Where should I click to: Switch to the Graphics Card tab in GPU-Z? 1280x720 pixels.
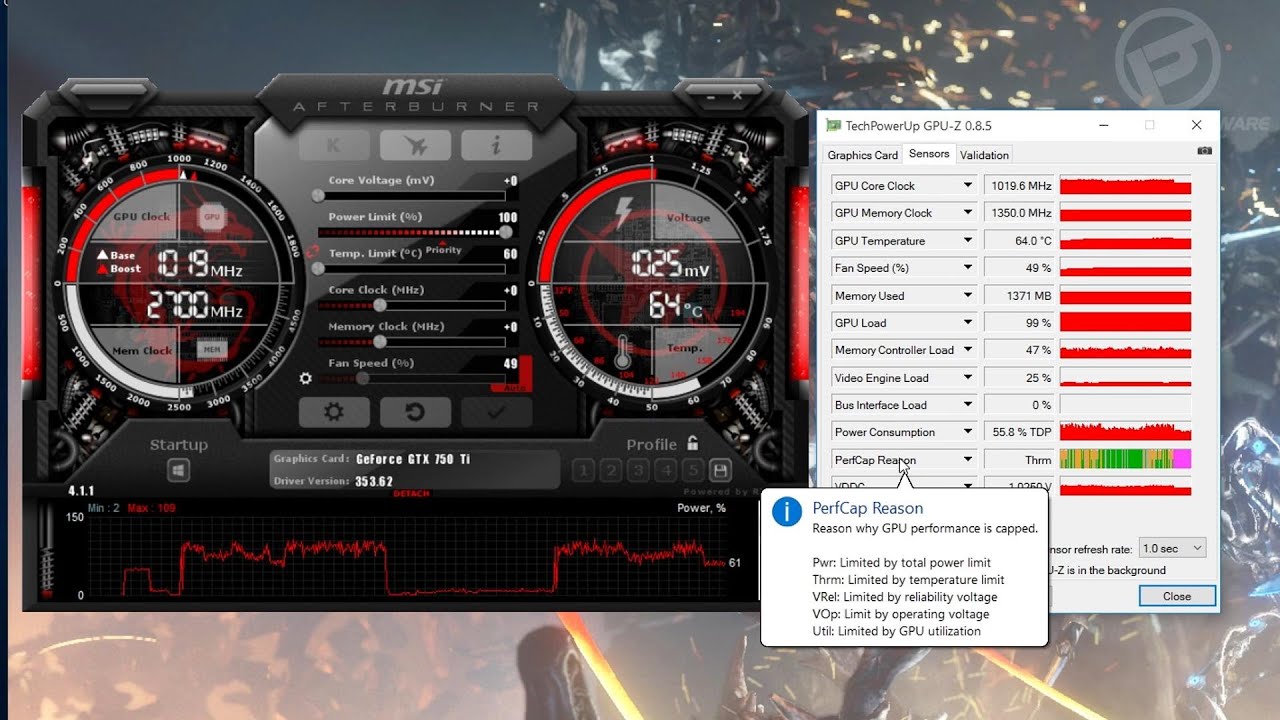coord(862,155)
